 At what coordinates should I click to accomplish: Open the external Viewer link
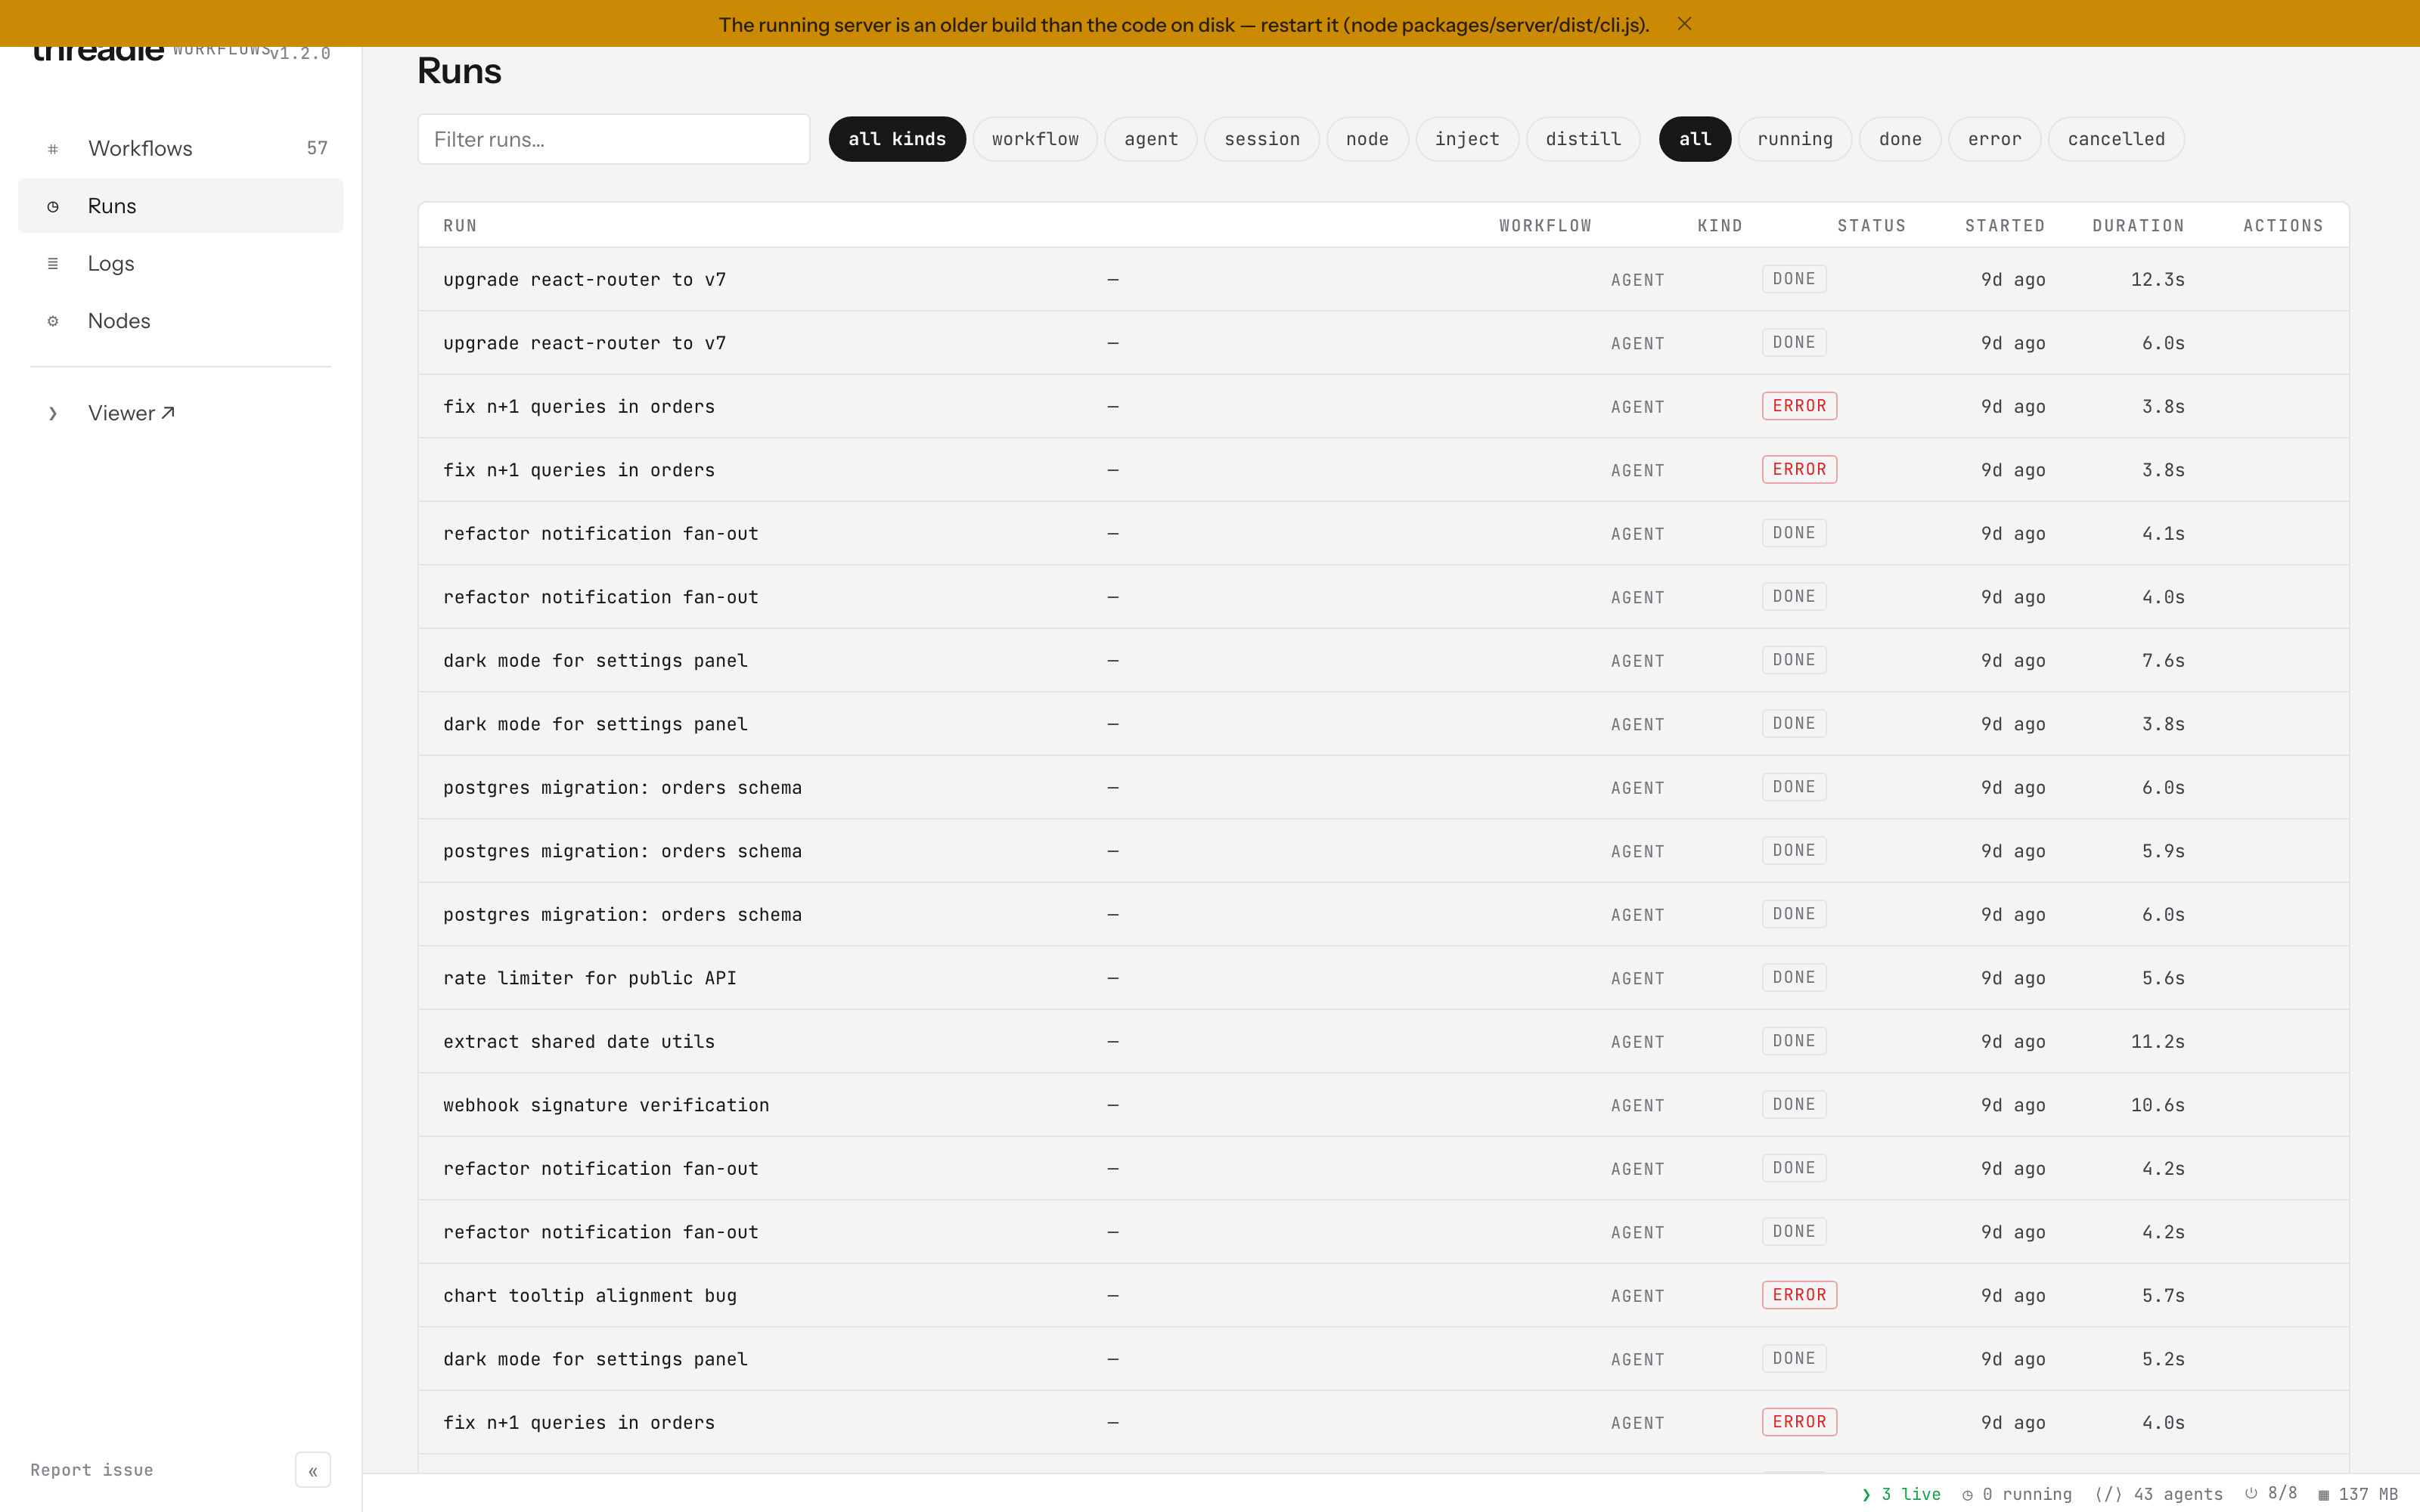click(x=181, y=413)
